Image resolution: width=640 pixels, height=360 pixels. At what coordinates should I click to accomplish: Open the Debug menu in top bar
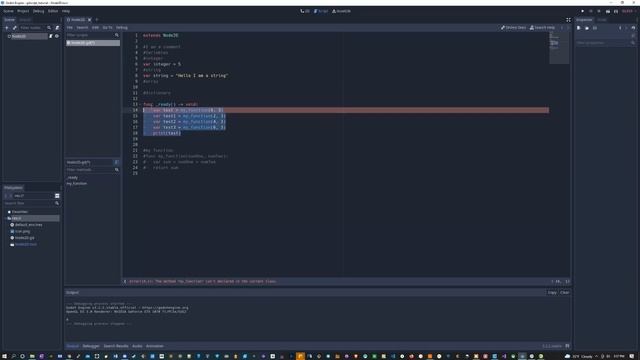38,11
